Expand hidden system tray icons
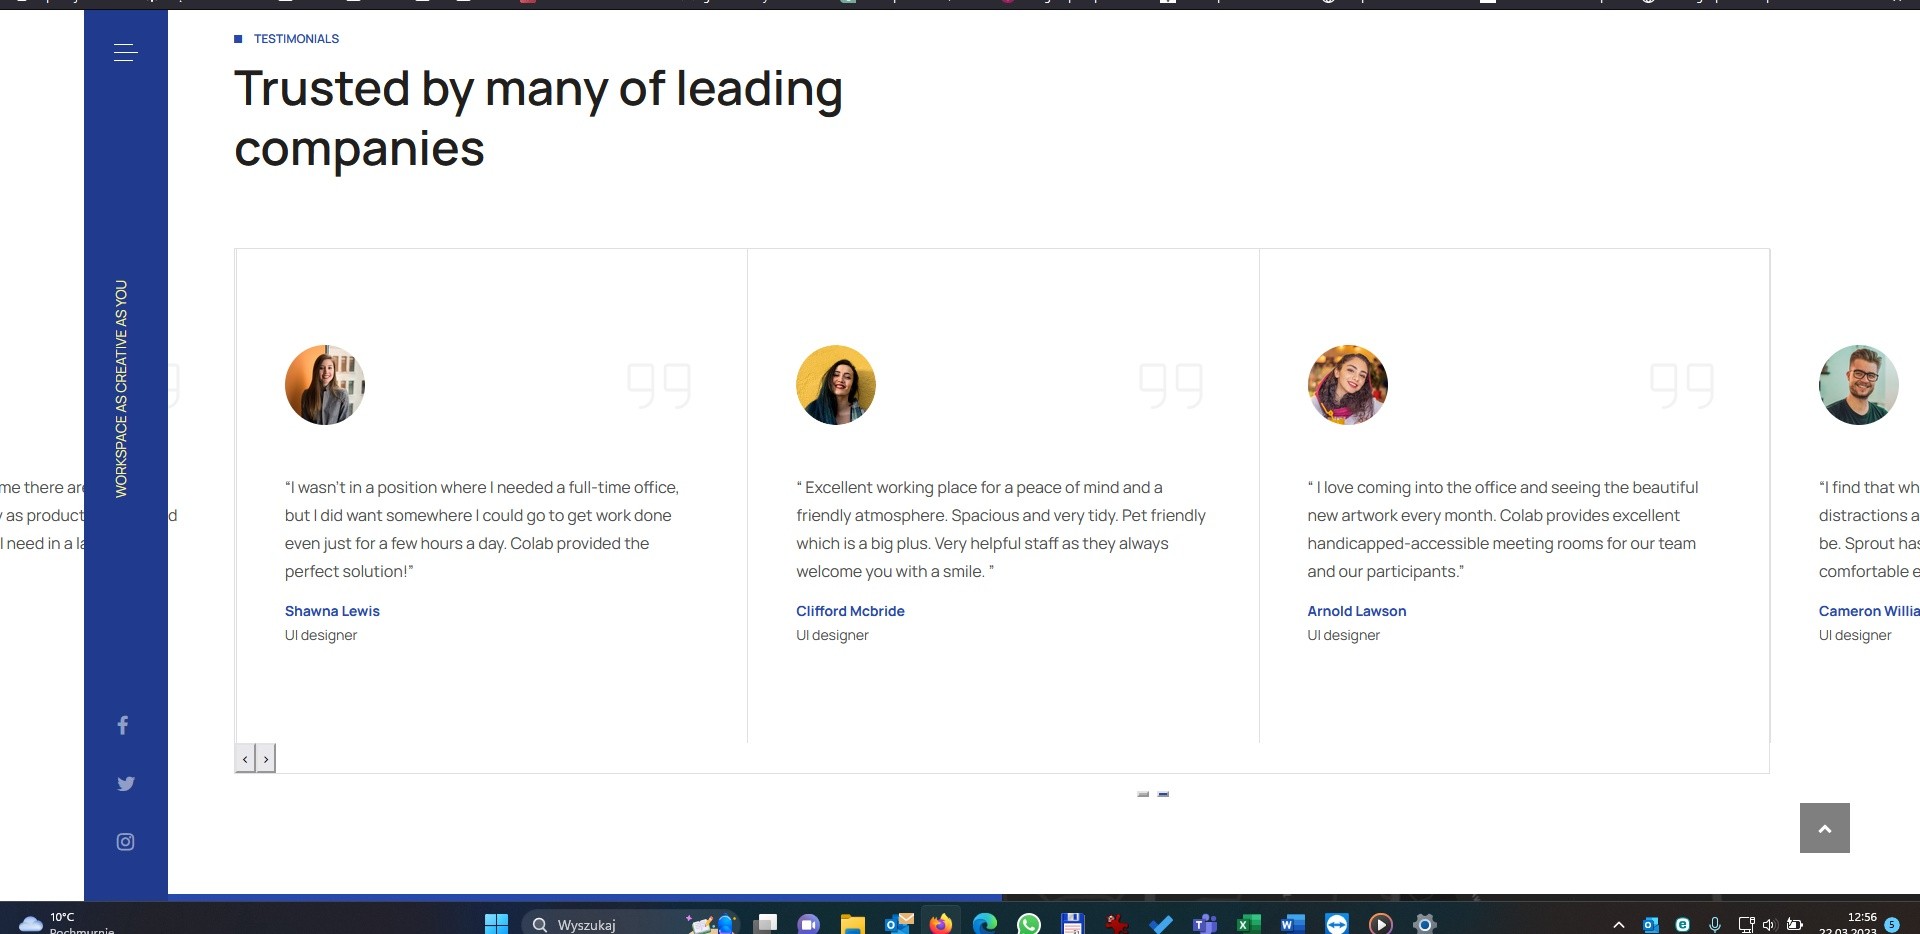1920x934 pixels. (x=1619, y=925)
